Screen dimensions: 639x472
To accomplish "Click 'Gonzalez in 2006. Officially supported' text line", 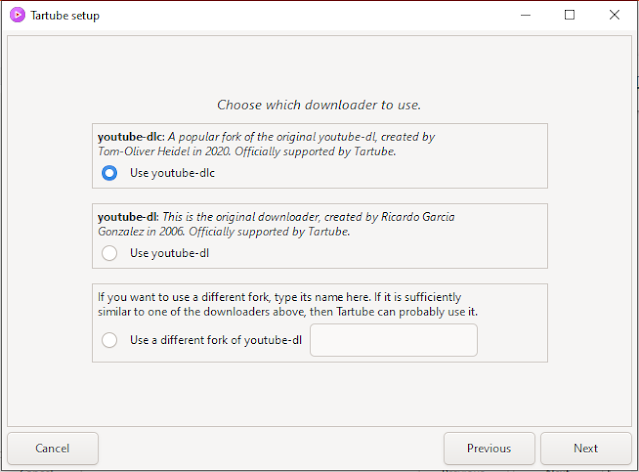I will 224,232.
